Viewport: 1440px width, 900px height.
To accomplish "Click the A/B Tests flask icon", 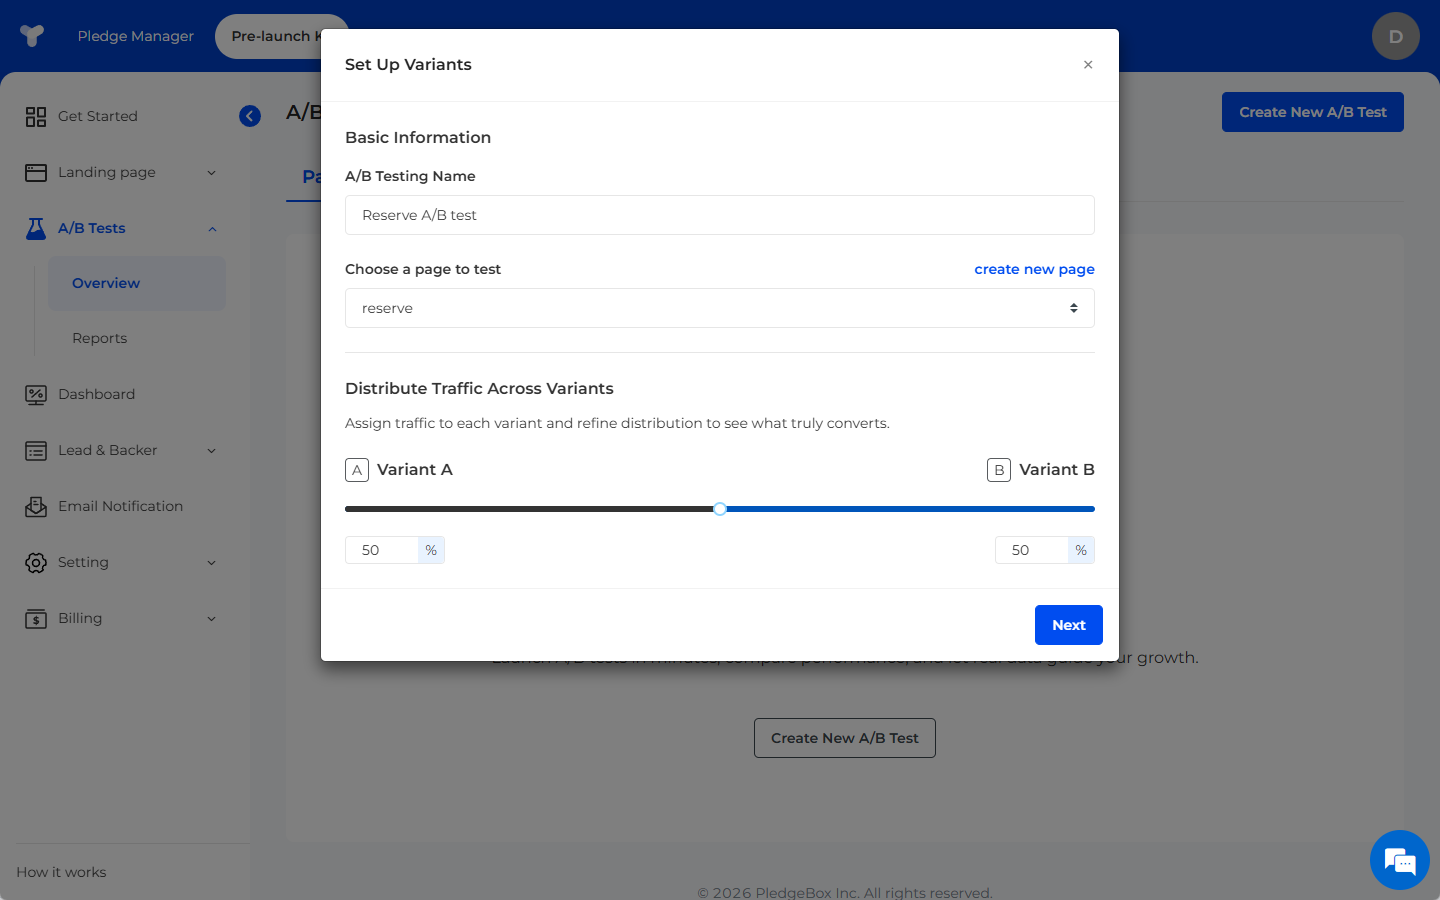I will tap(36, 229).
